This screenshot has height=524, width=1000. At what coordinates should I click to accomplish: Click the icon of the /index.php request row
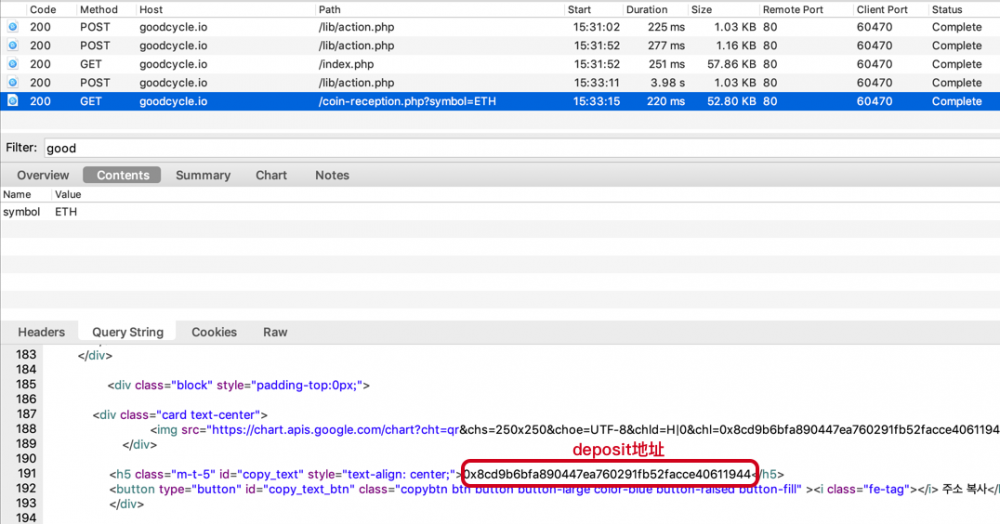coord(12,64)
